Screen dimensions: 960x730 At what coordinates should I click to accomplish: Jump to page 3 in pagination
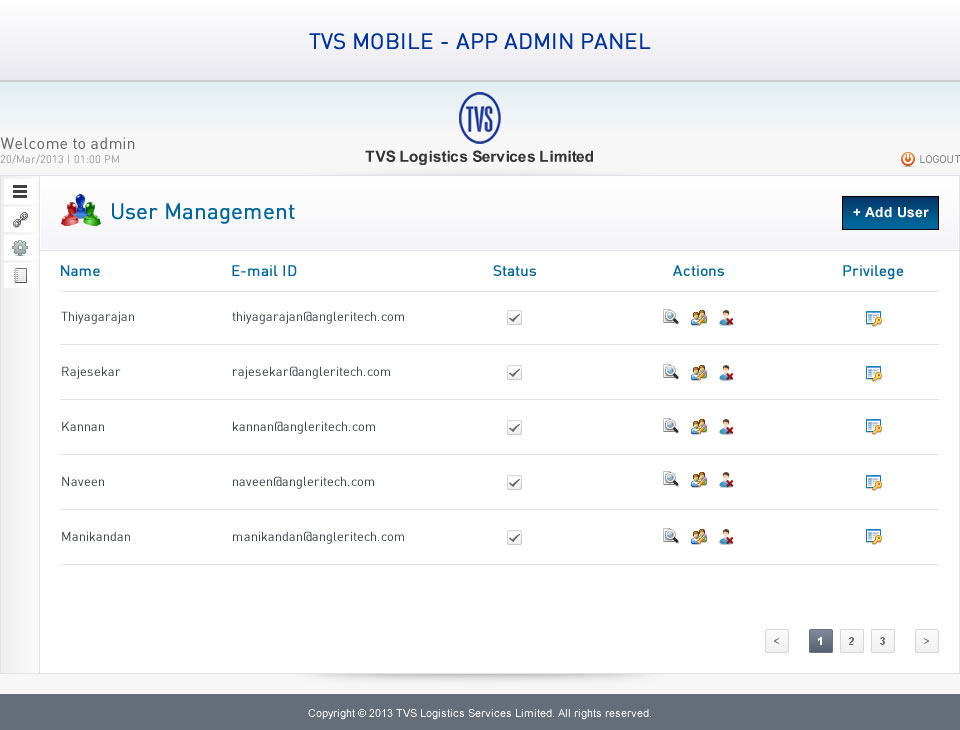pos(882,641)
